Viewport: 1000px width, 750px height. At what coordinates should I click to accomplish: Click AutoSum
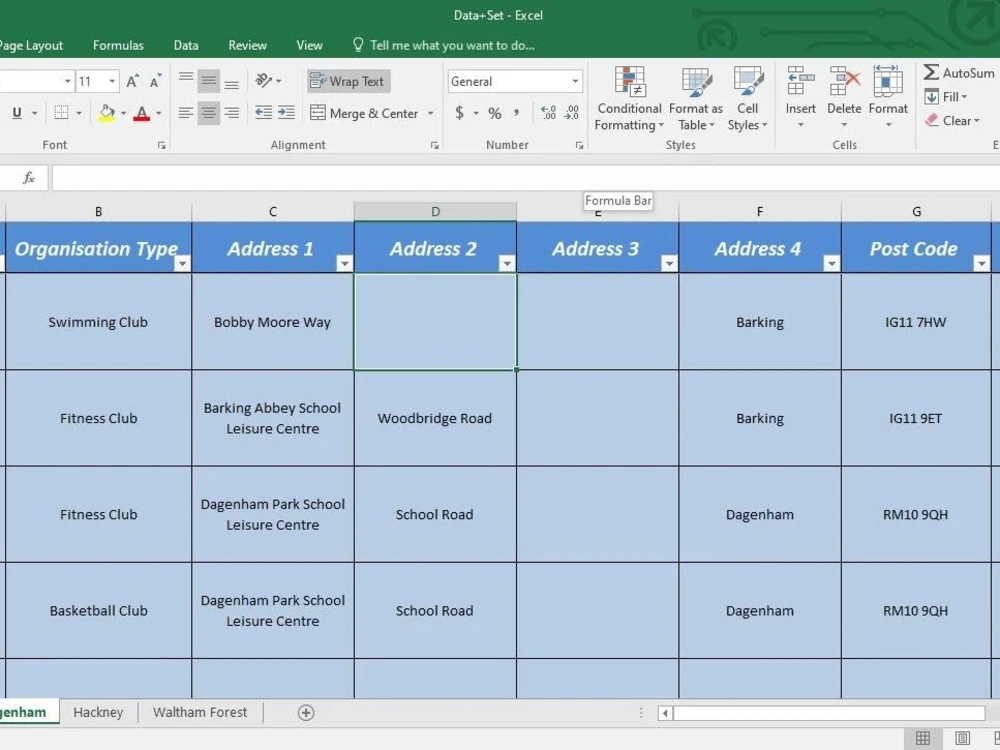(x=959, y=73)
